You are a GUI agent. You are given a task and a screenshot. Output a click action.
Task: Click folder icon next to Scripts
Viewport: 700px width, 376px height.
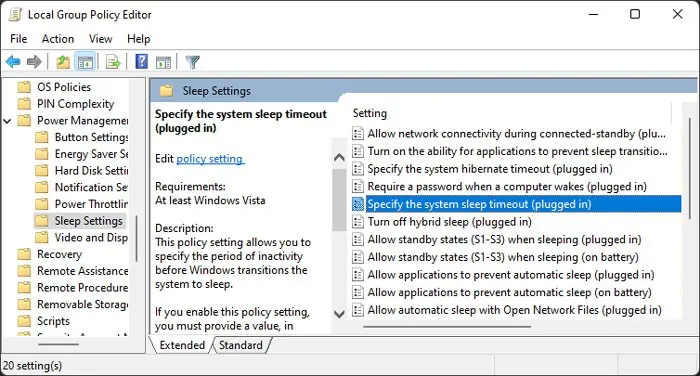point(24,321)
